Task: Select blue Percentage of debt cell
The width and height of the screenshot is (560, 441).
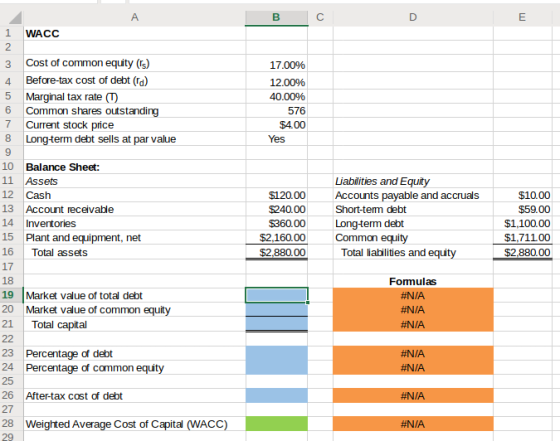Action: coord(276,353)
